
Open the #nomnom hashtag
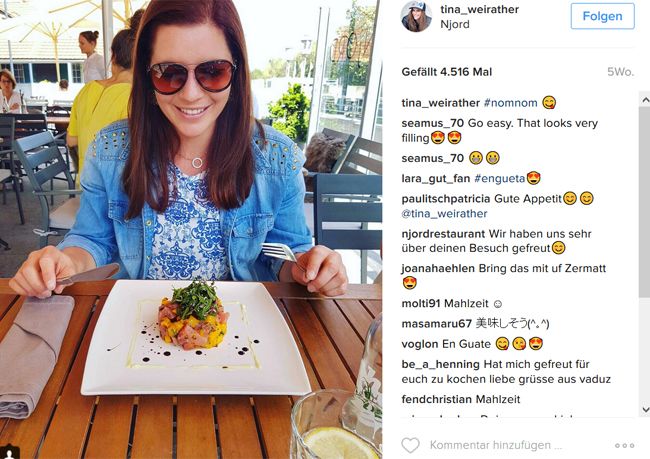pyautogui.click(x=510, y=103)
